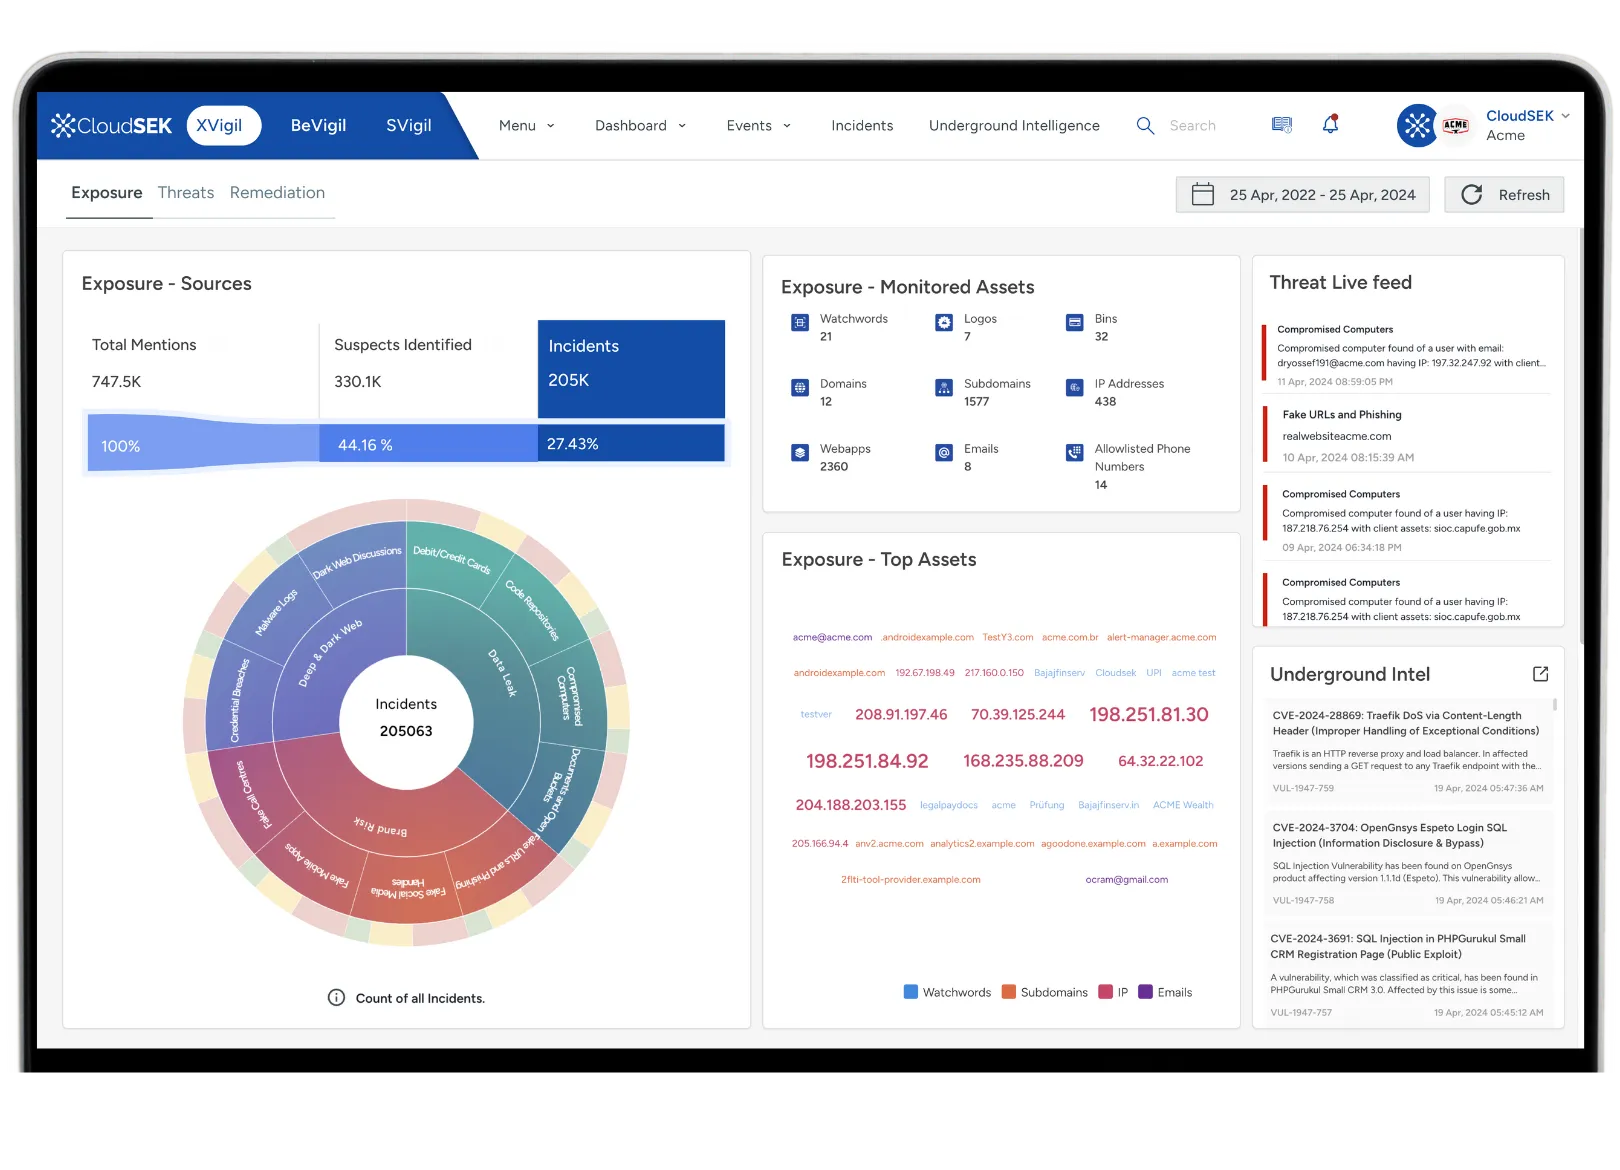Click the refresh circular arrow icon
The height and width of the screenshot is (1170, 1620).
tap(1471, 195)
